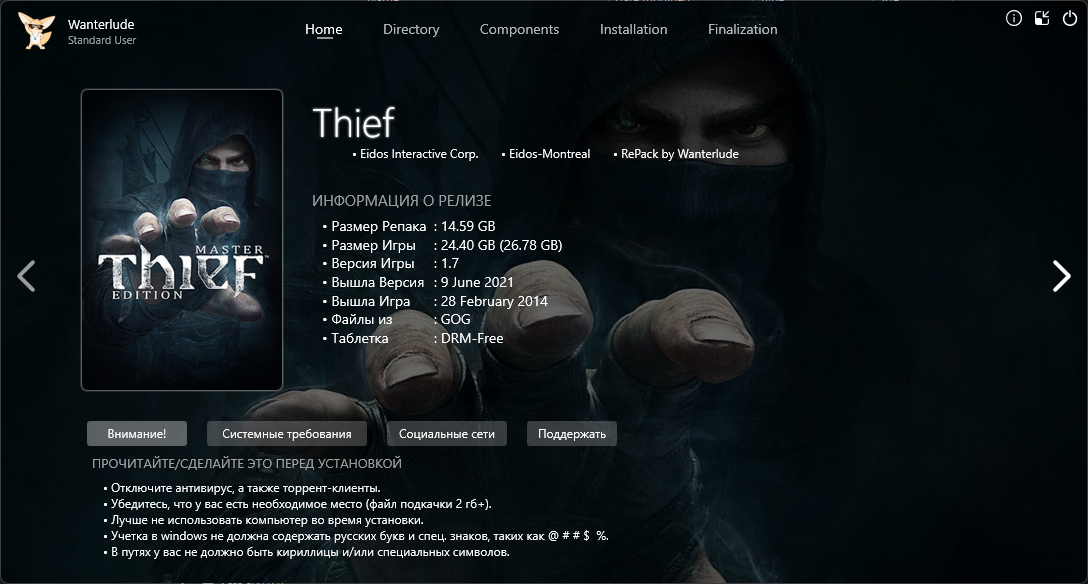
Task: Open Социальные сети section
Action: pos(447,433)
